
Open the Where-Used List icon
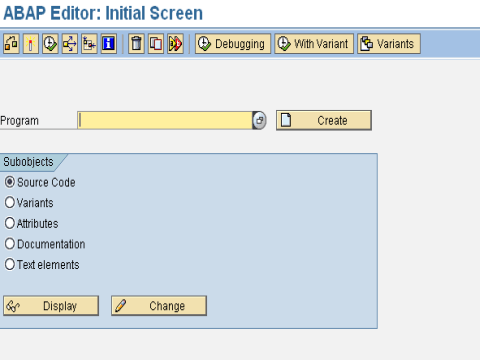(x=70, y=44)
